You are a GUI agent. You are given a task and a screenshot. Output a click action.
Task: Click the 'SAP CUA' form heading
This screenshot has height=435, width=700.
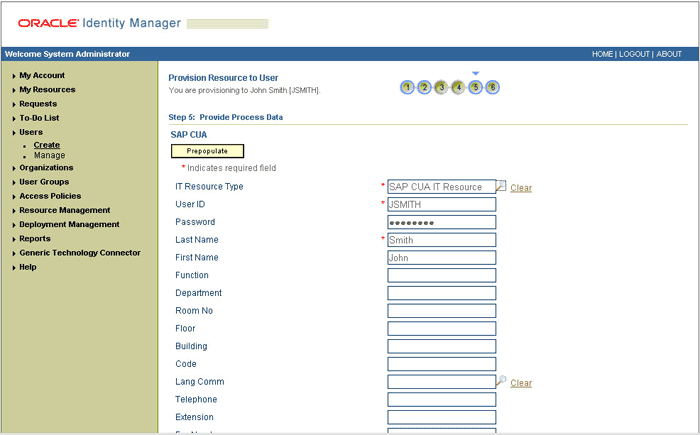click(x=188, y=134)
